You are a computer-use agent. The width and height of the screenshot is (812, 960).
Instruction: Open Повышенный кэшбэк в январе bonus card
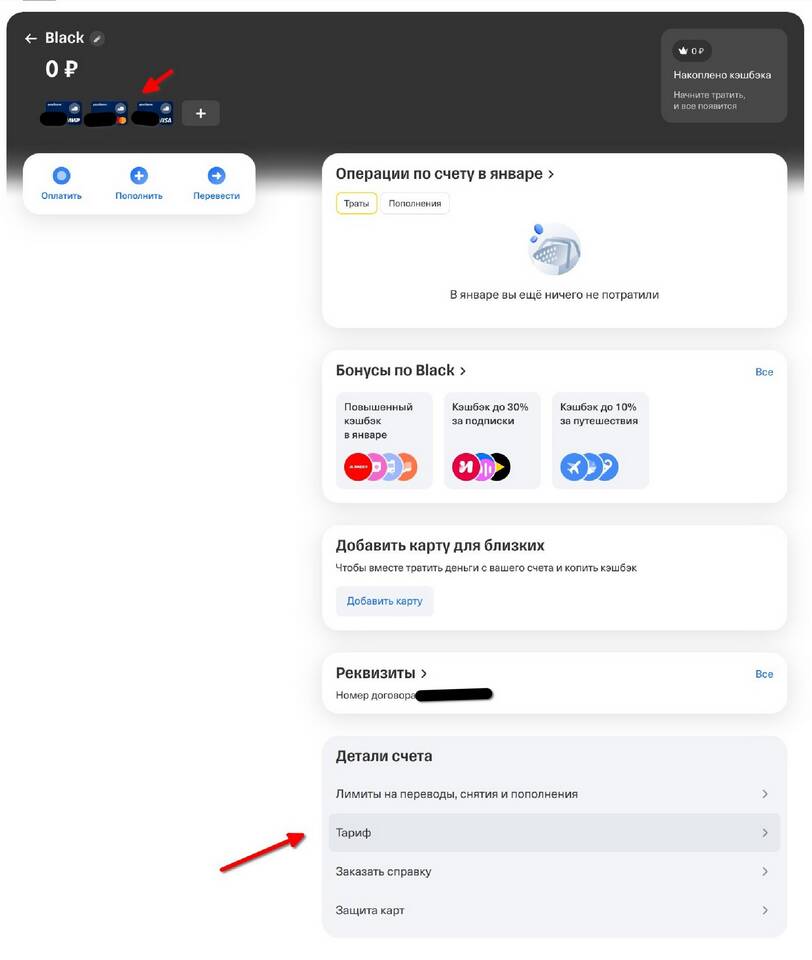coord(384,440)
